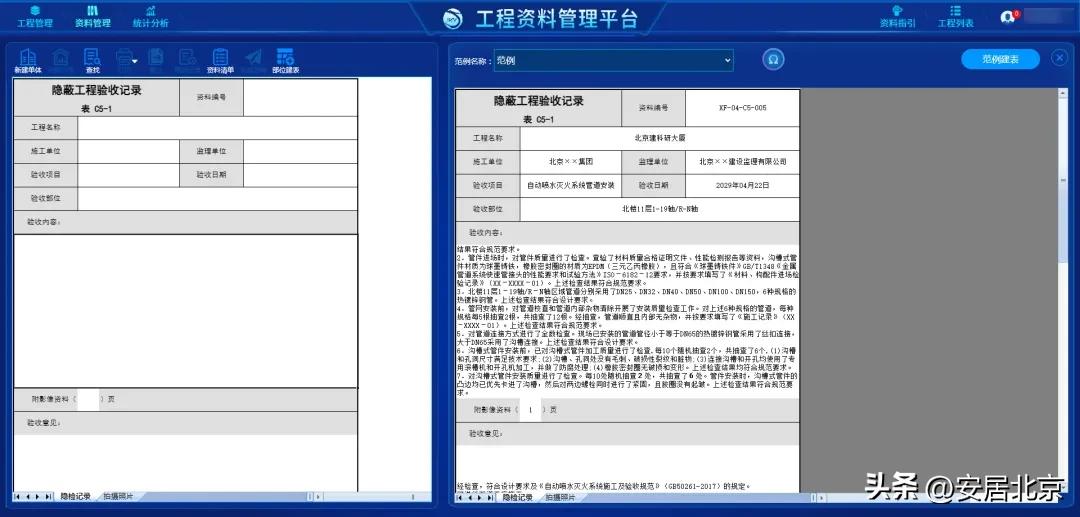Click the empty 资料编号 field in the left form
1080x517 pixels.
[x=300, y=97]
